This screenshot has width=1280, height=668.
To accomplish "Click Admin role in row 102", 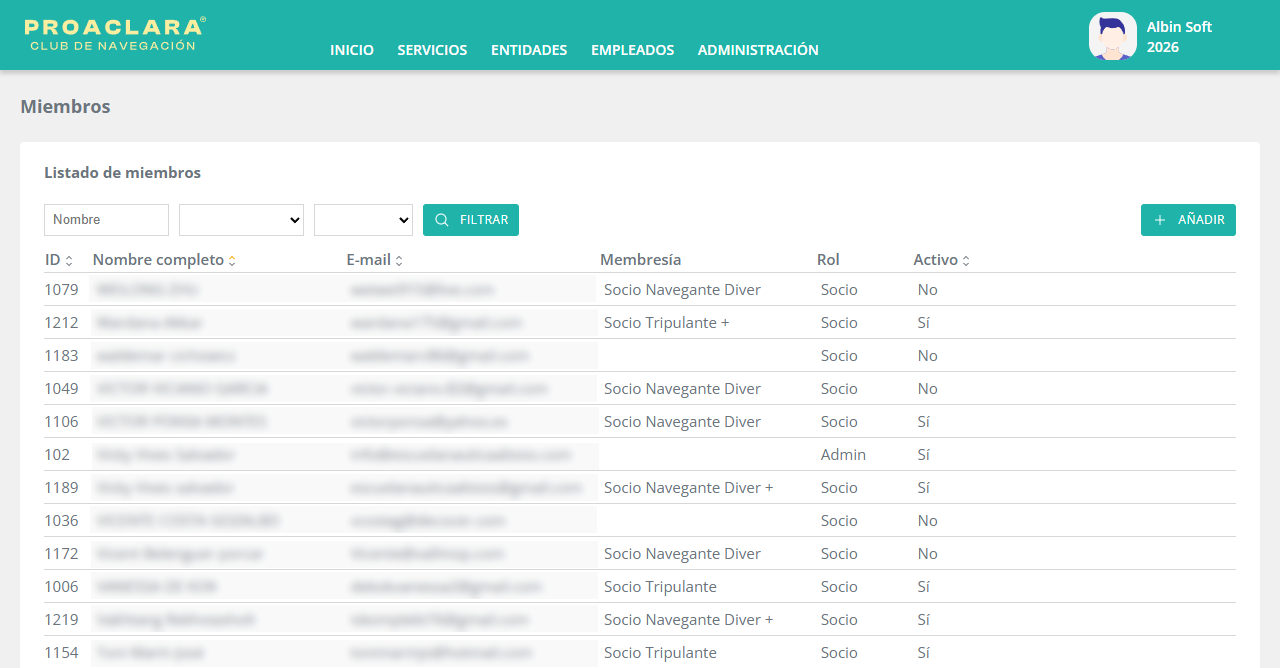I will (843, 455).
